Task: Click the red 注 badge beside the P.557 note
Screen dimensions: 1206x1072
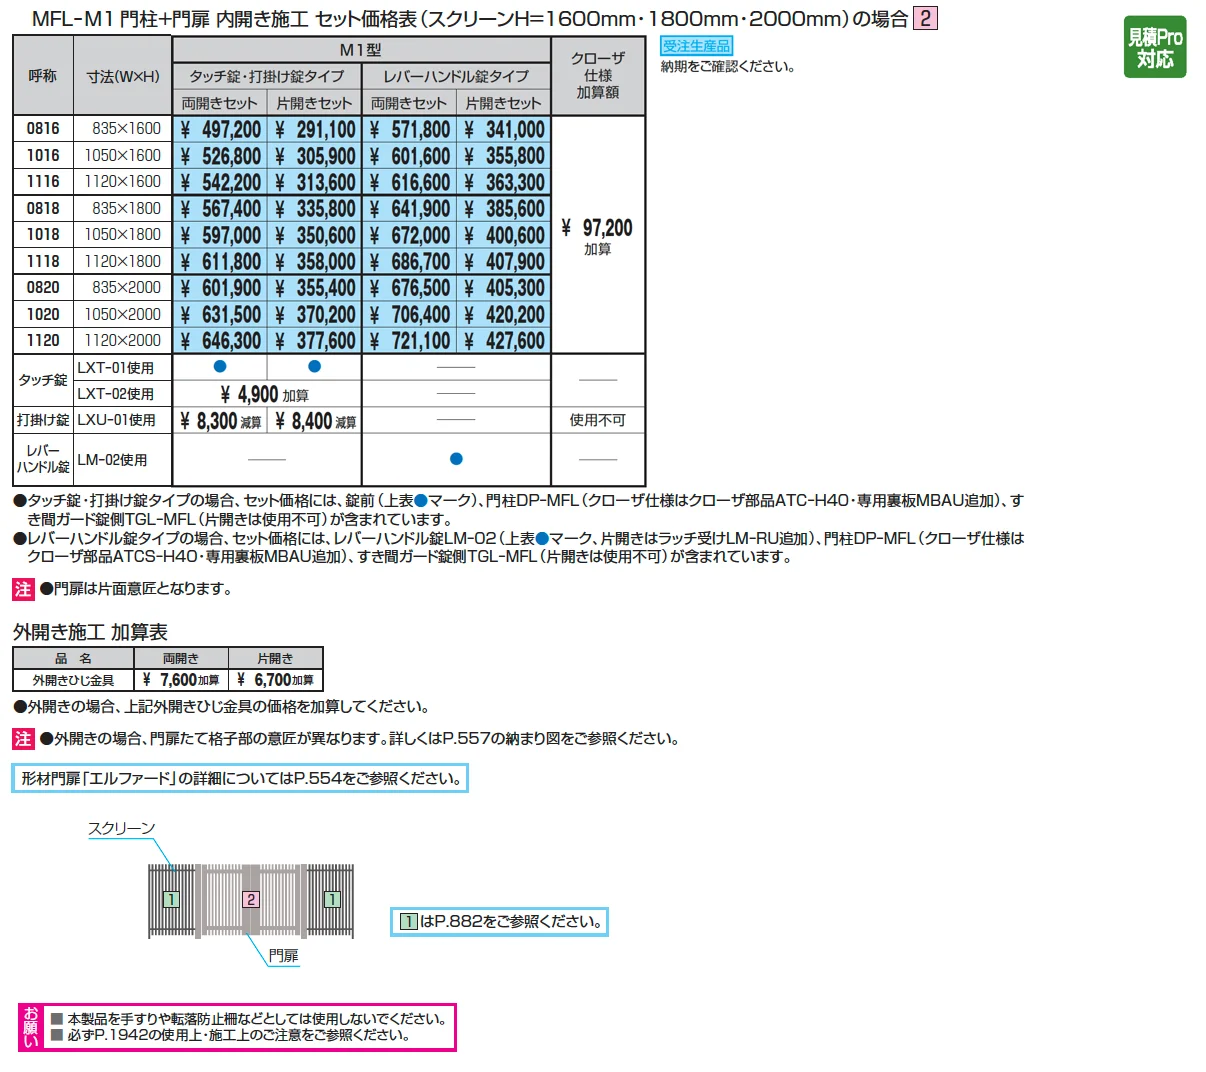Action: click(24, 739)
